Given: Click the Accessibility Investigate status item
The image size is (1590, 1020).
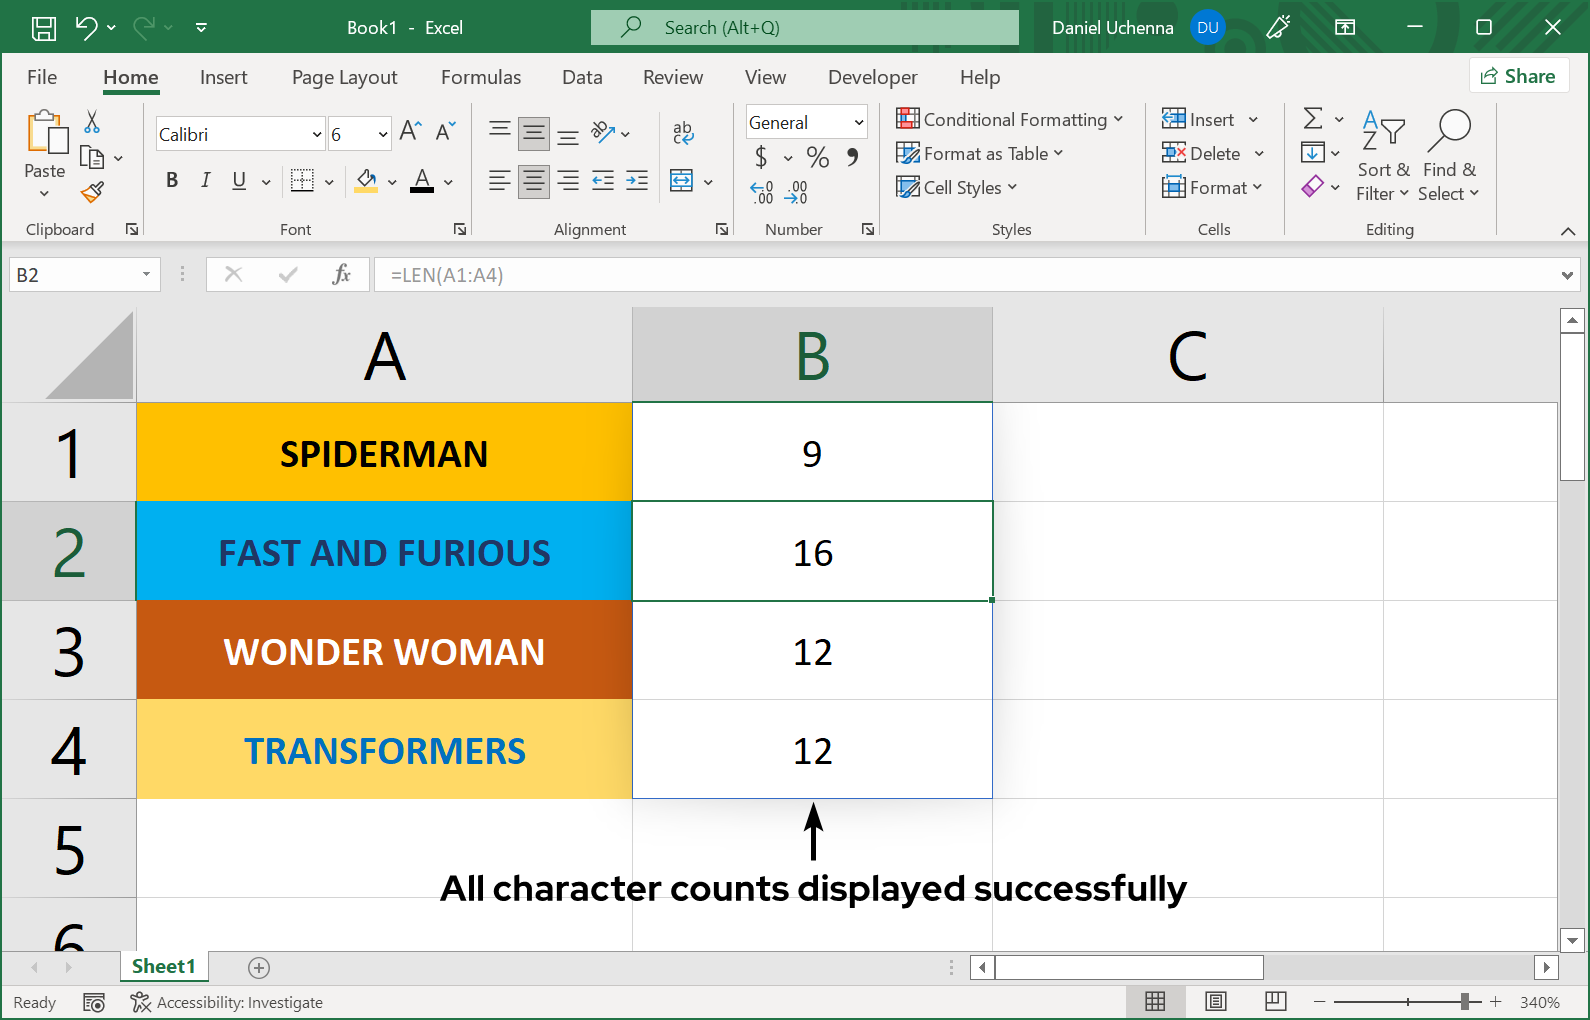Looking at the screenshot, I should [x=227, y=1002].
